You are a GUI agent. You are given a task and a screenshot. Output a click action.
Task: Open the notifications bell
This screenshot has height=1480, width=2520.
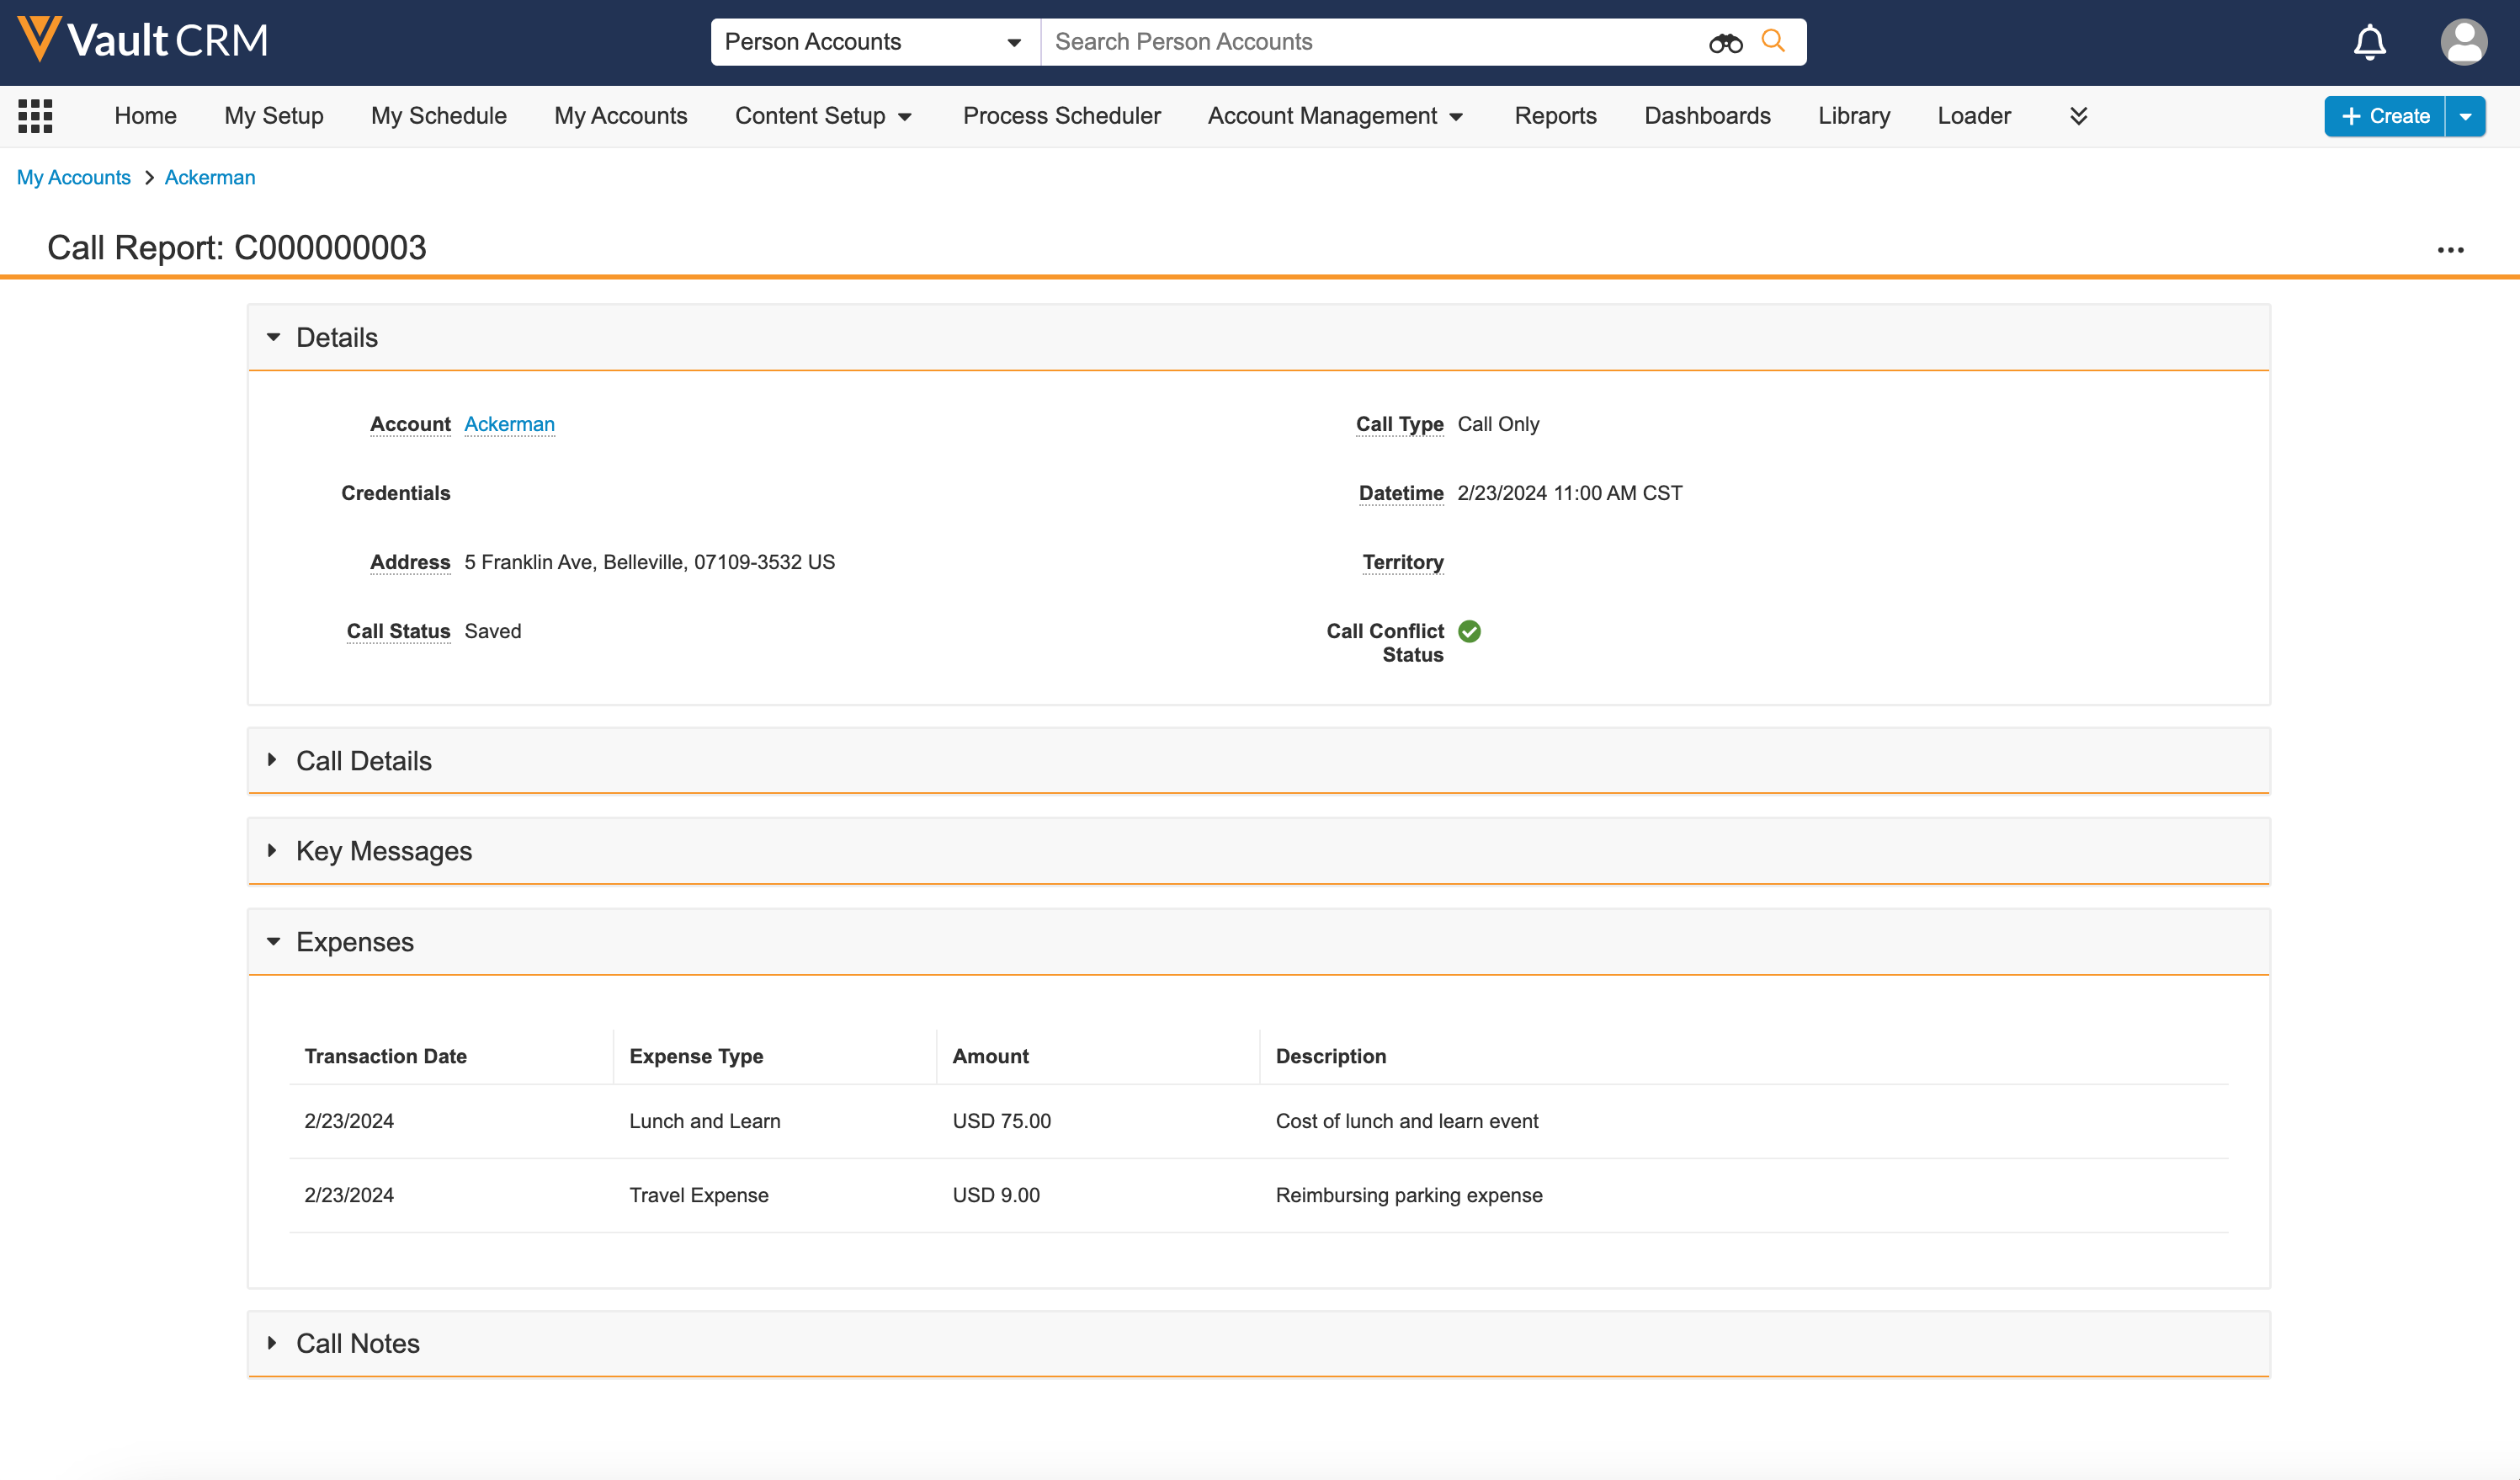pos(2369,42)
